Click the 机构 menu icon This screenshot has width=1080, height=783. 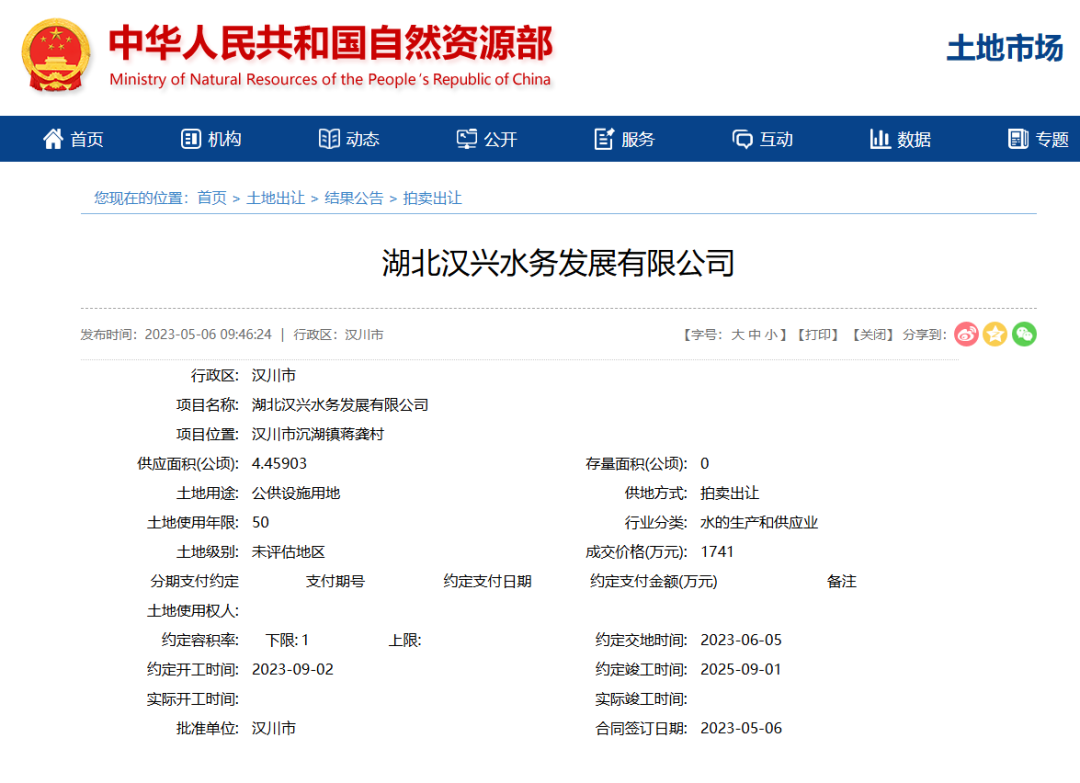point(191,139)
